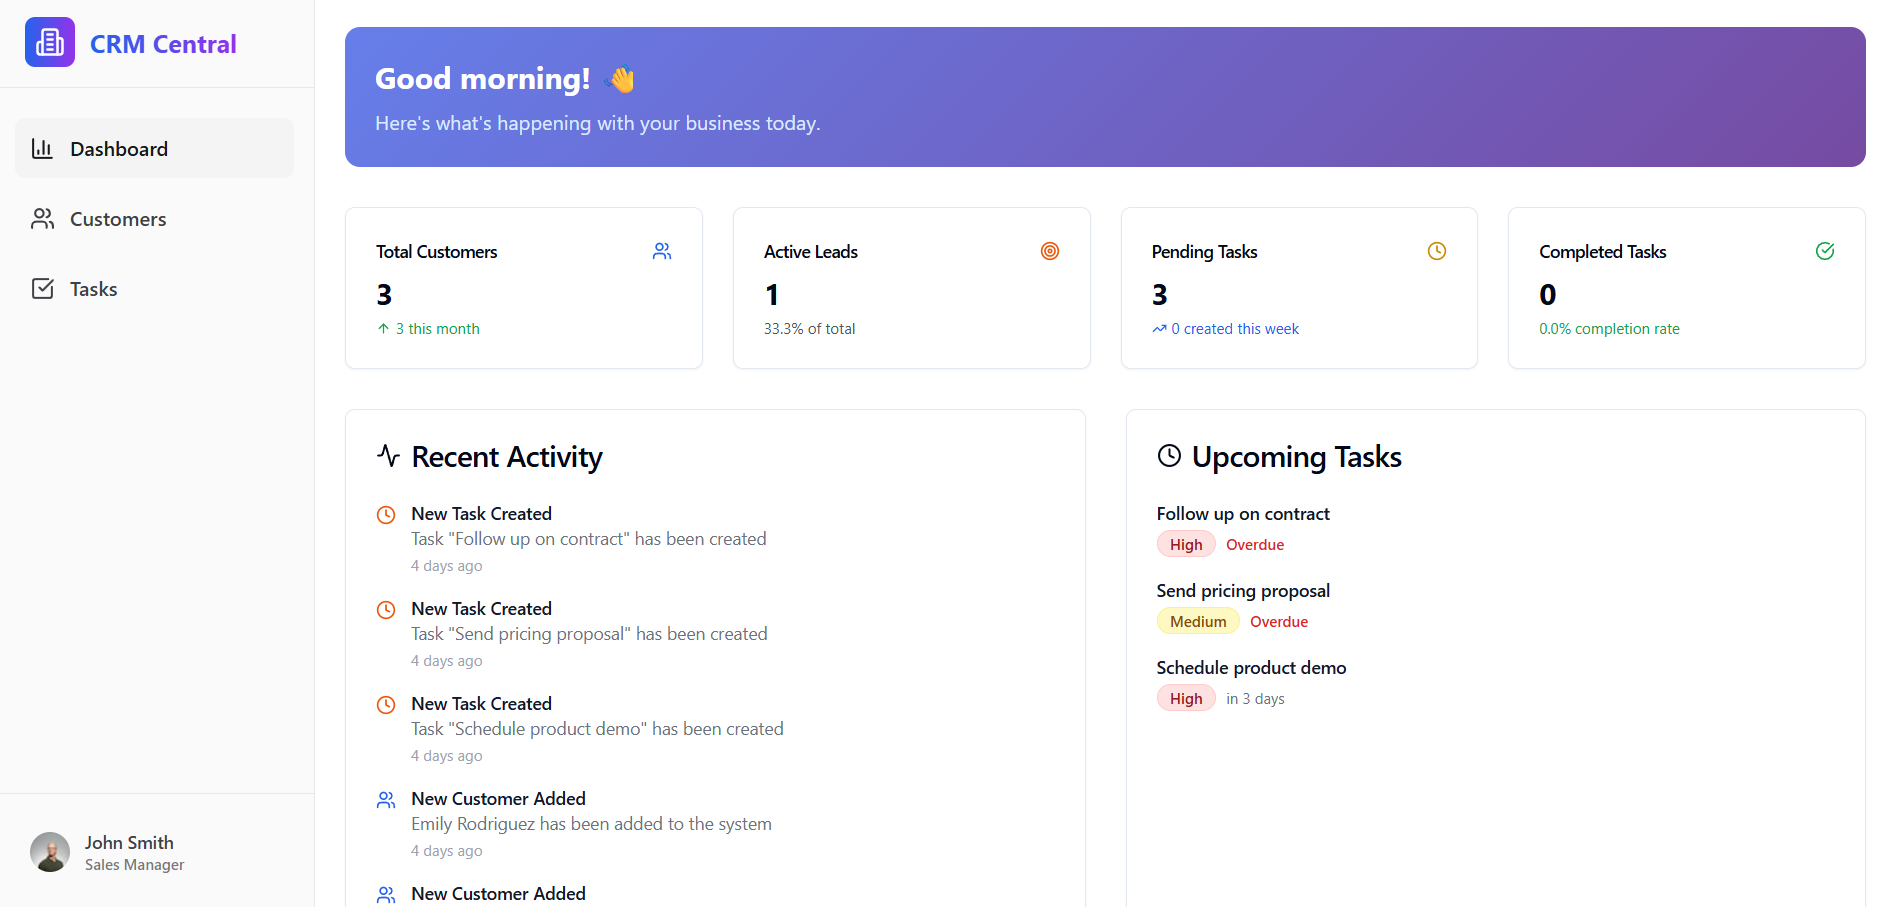Click the Customers people icon in sidebar
This screenshot has width=1885, height=907.
pos(42,219)
